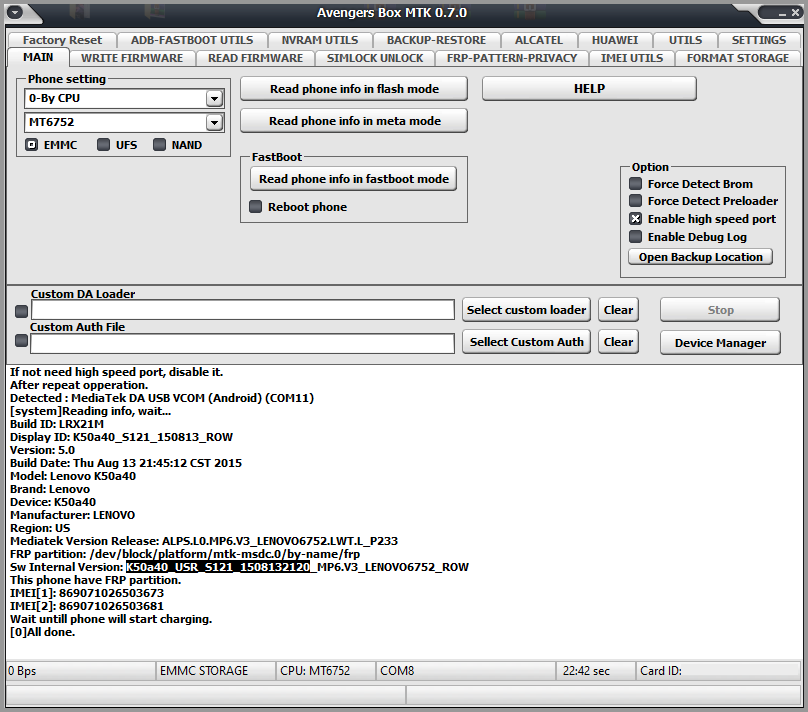Click Open Backup Location button
The height and width of the screenshot is (712, 808).
pyautogui.click(x=700, y=257)
